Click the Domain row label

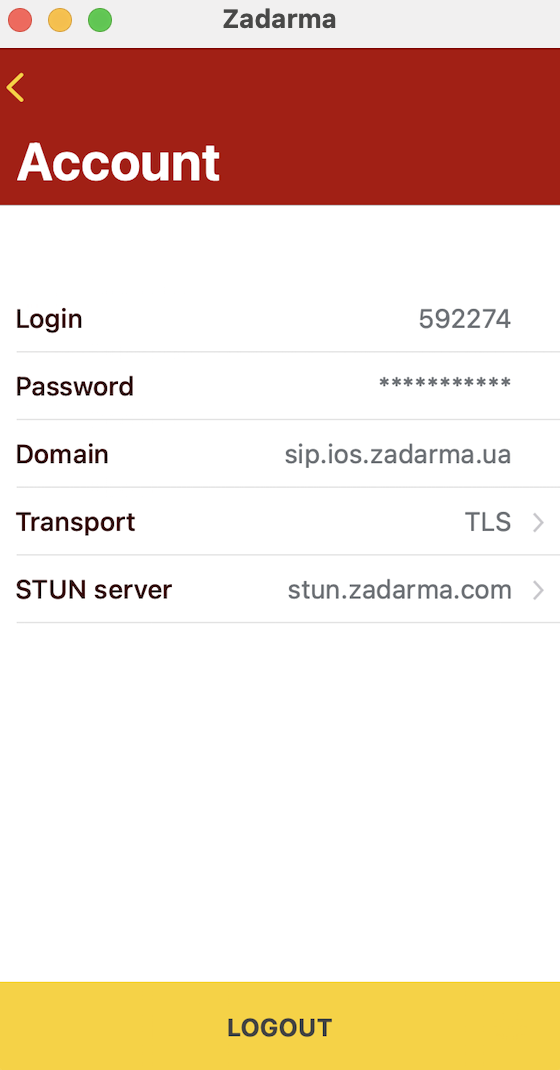[x=62, y=454]
